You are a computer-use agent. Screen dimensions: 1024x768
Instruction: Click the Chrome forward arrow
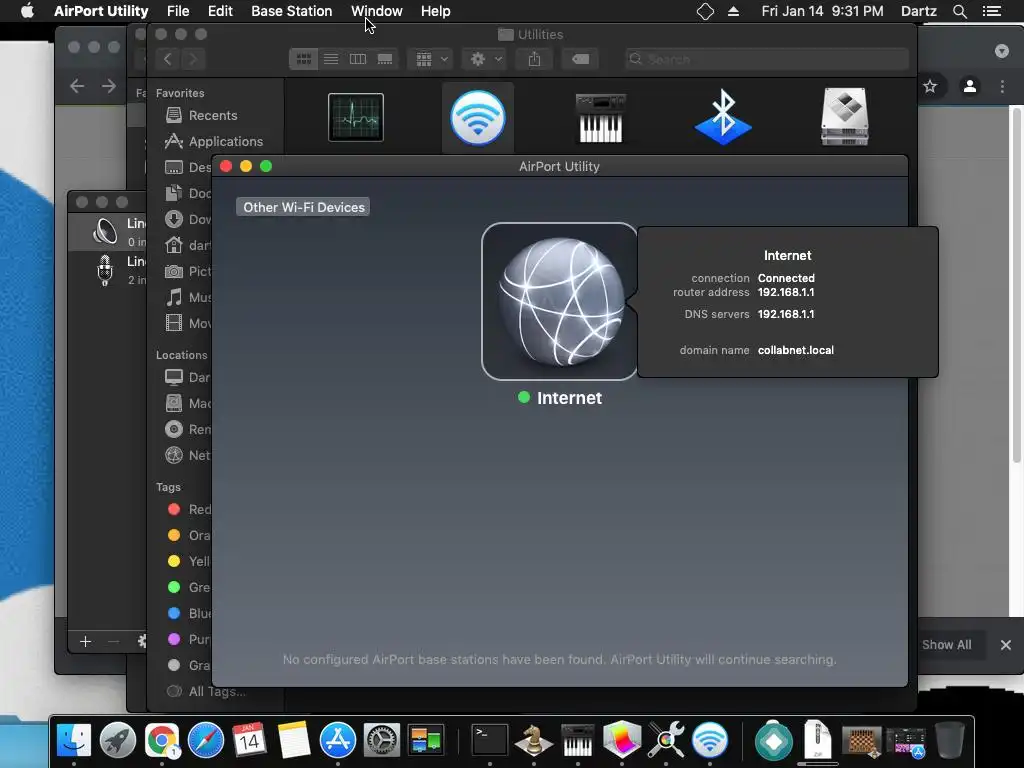109,86
